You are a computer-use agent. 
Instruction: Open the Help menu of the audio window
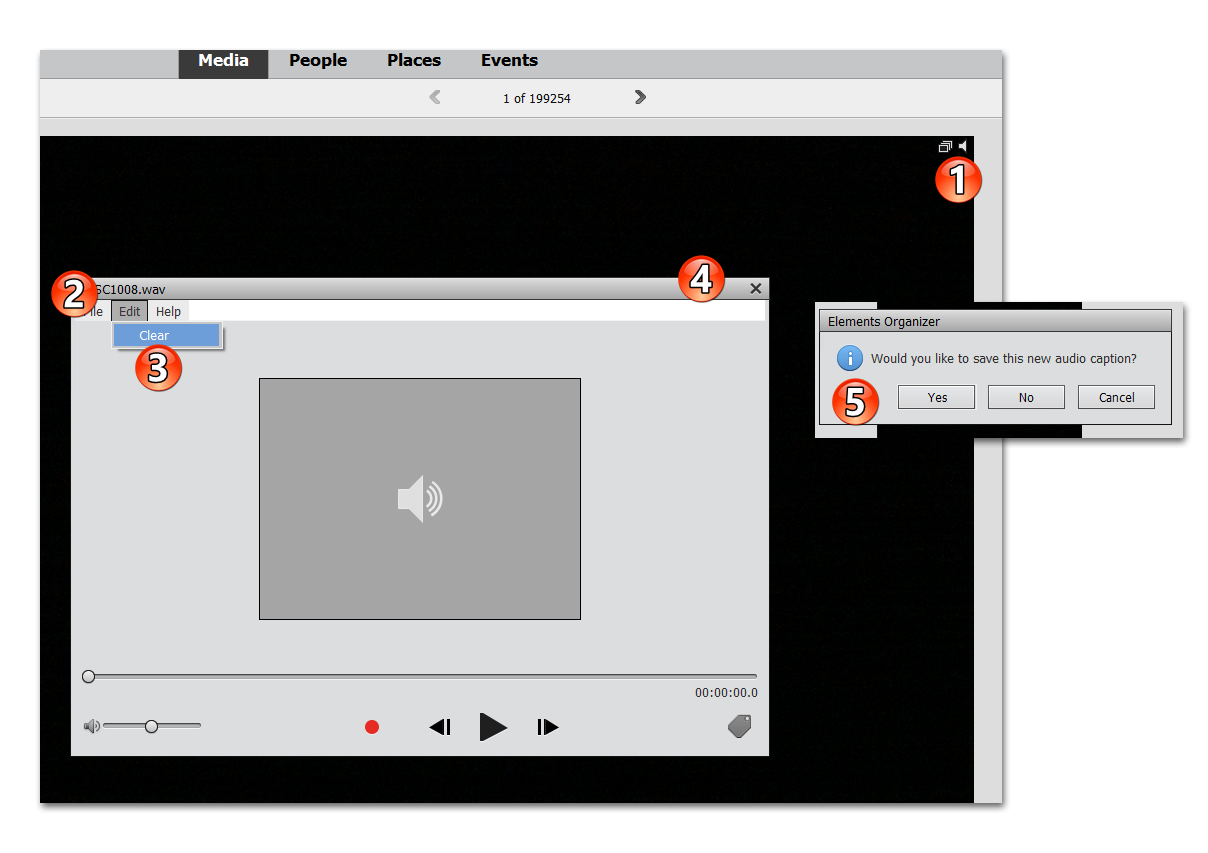click(x=168, y=311)
